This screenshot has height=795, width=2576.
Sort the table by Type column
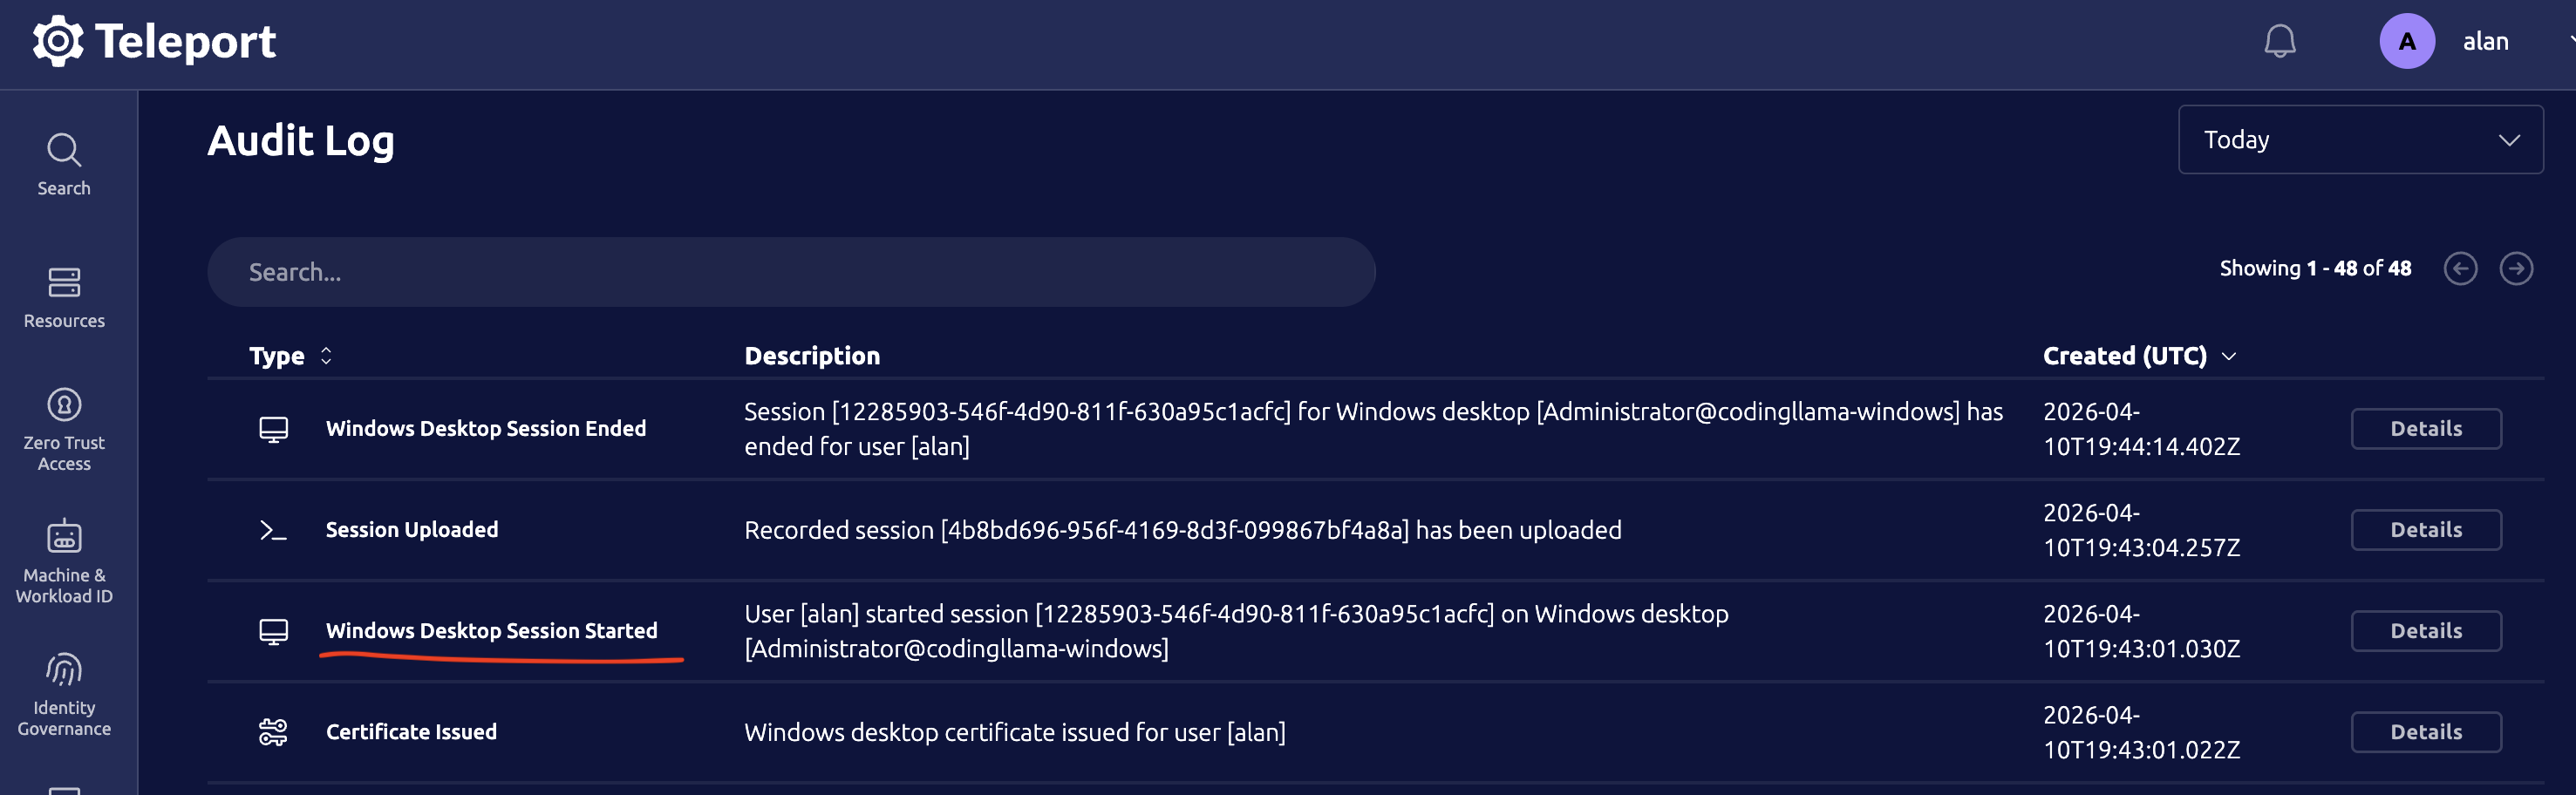290,356
